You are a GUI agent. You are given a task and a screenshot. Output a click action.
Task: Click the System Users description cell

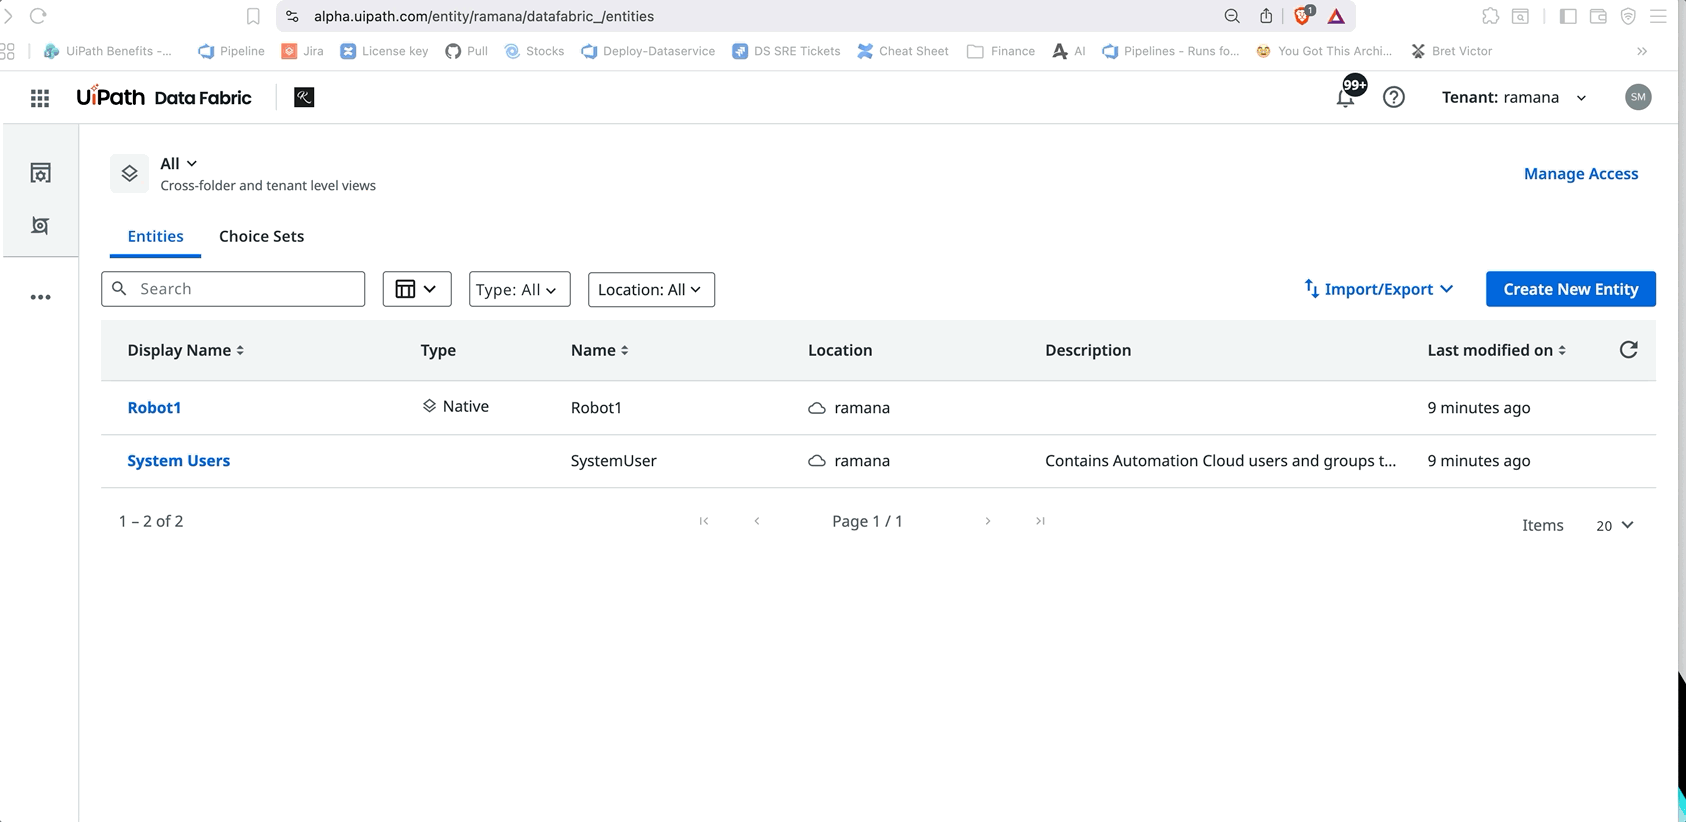1220,461
